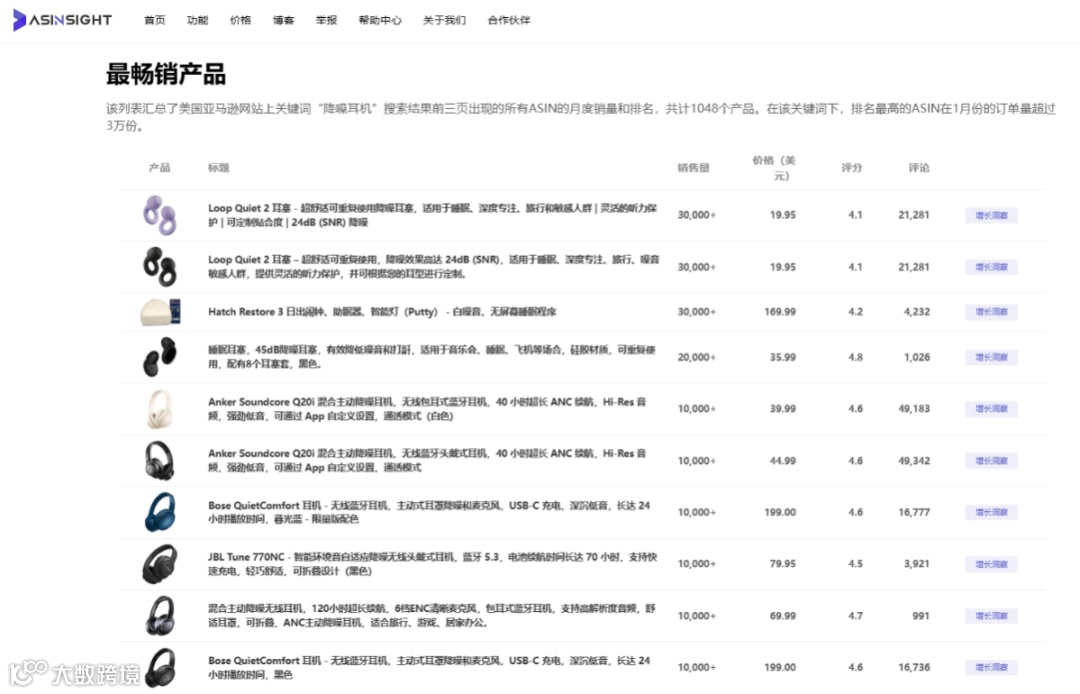Click the JBL Tune 770NC title text

coord(433,564)
